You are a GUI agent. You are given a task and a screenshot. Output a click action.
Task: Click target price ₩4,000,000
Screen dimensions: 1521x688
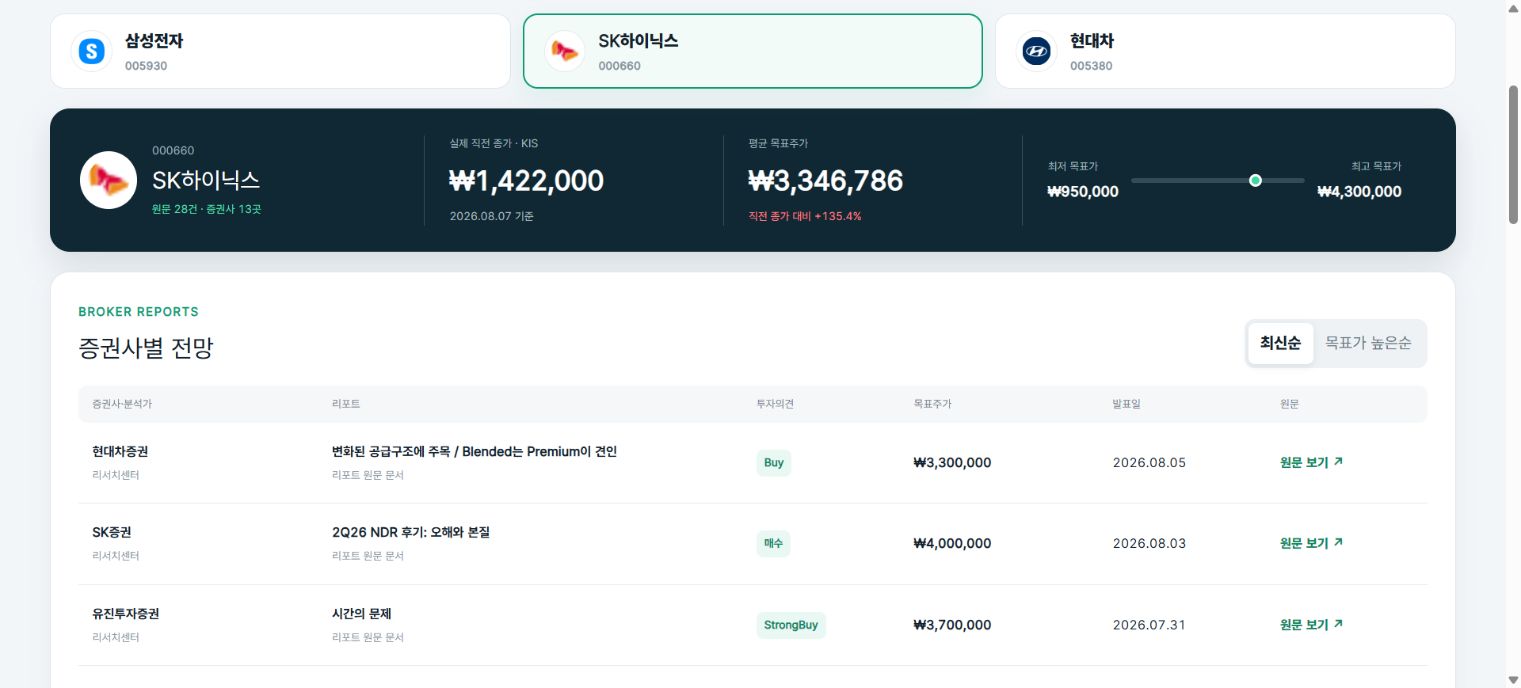point(952,543)
